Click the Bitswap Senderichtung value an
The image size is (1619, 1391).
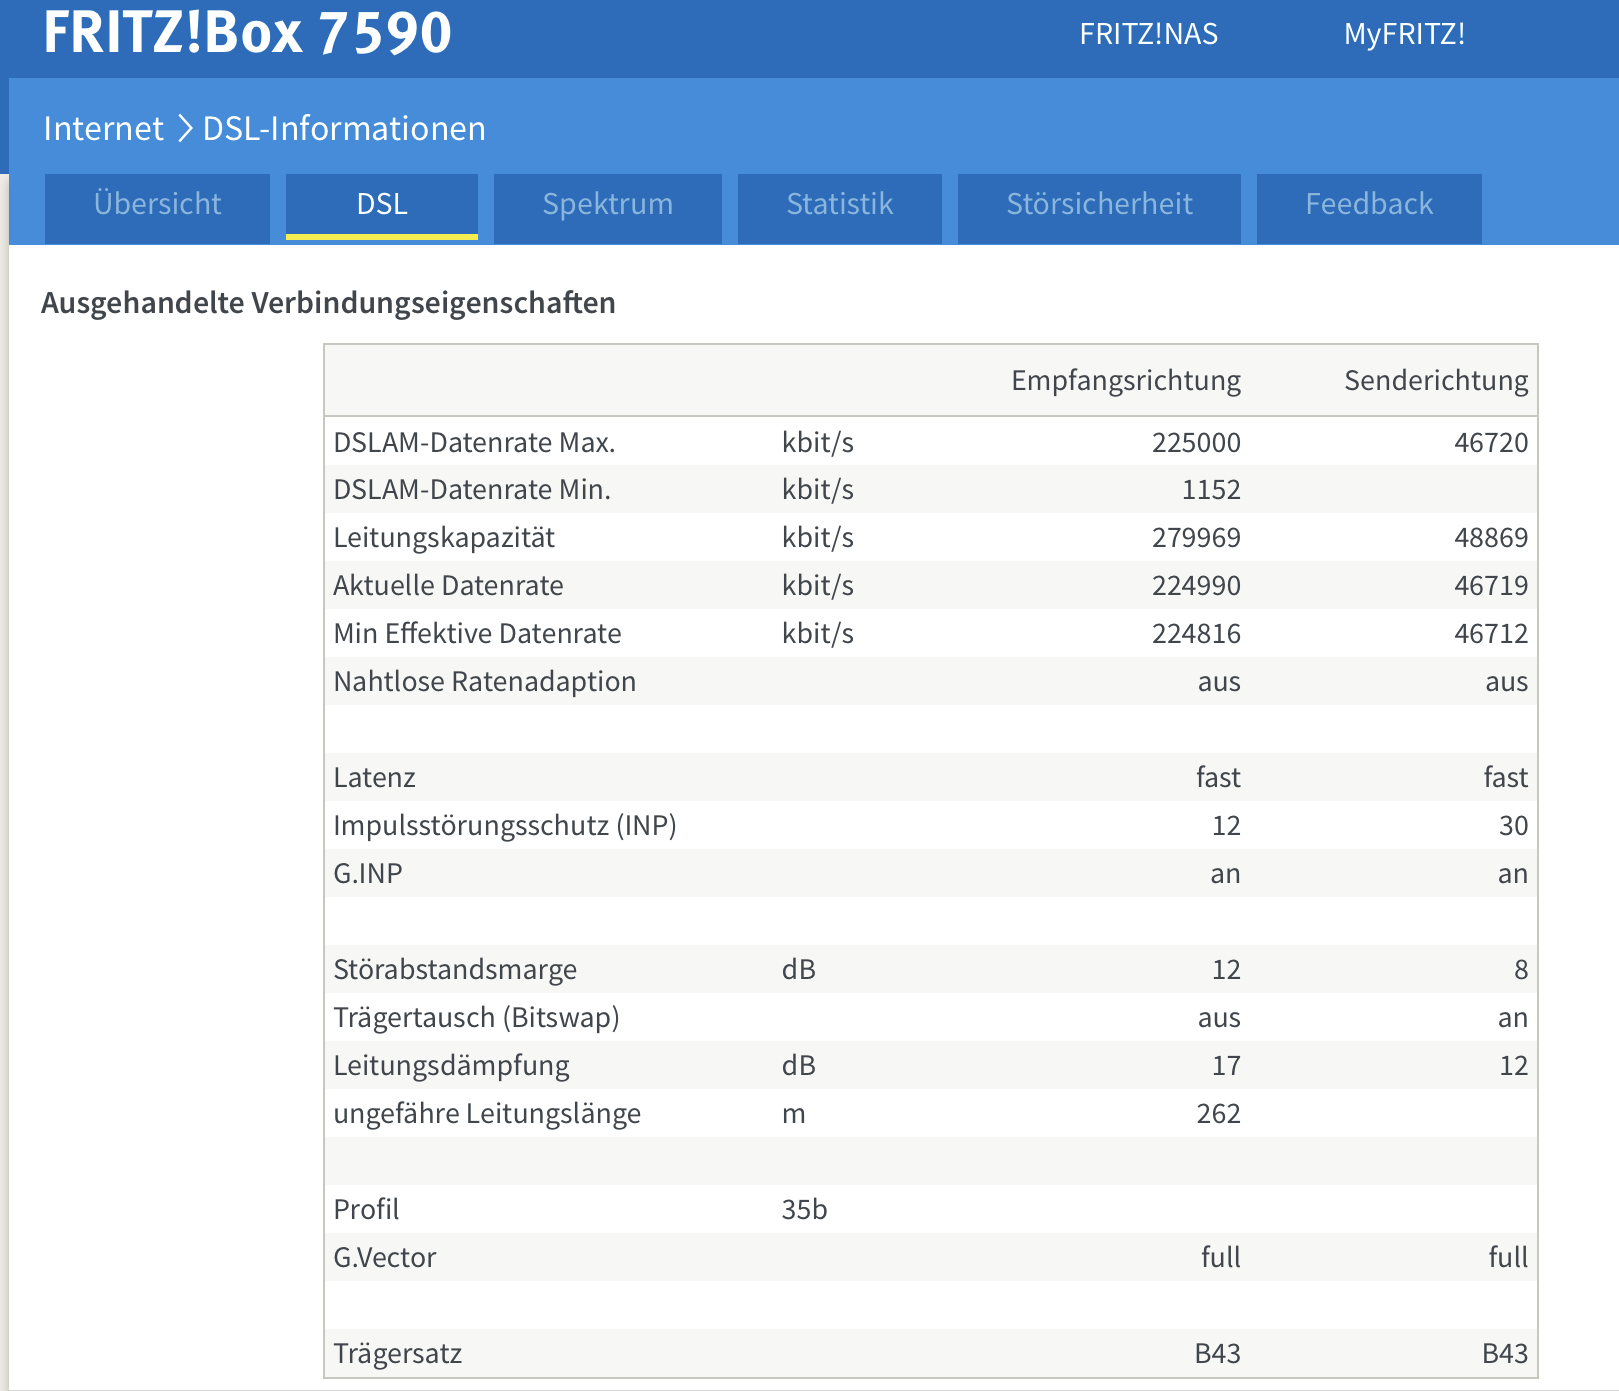[x=1513, y=1017]
